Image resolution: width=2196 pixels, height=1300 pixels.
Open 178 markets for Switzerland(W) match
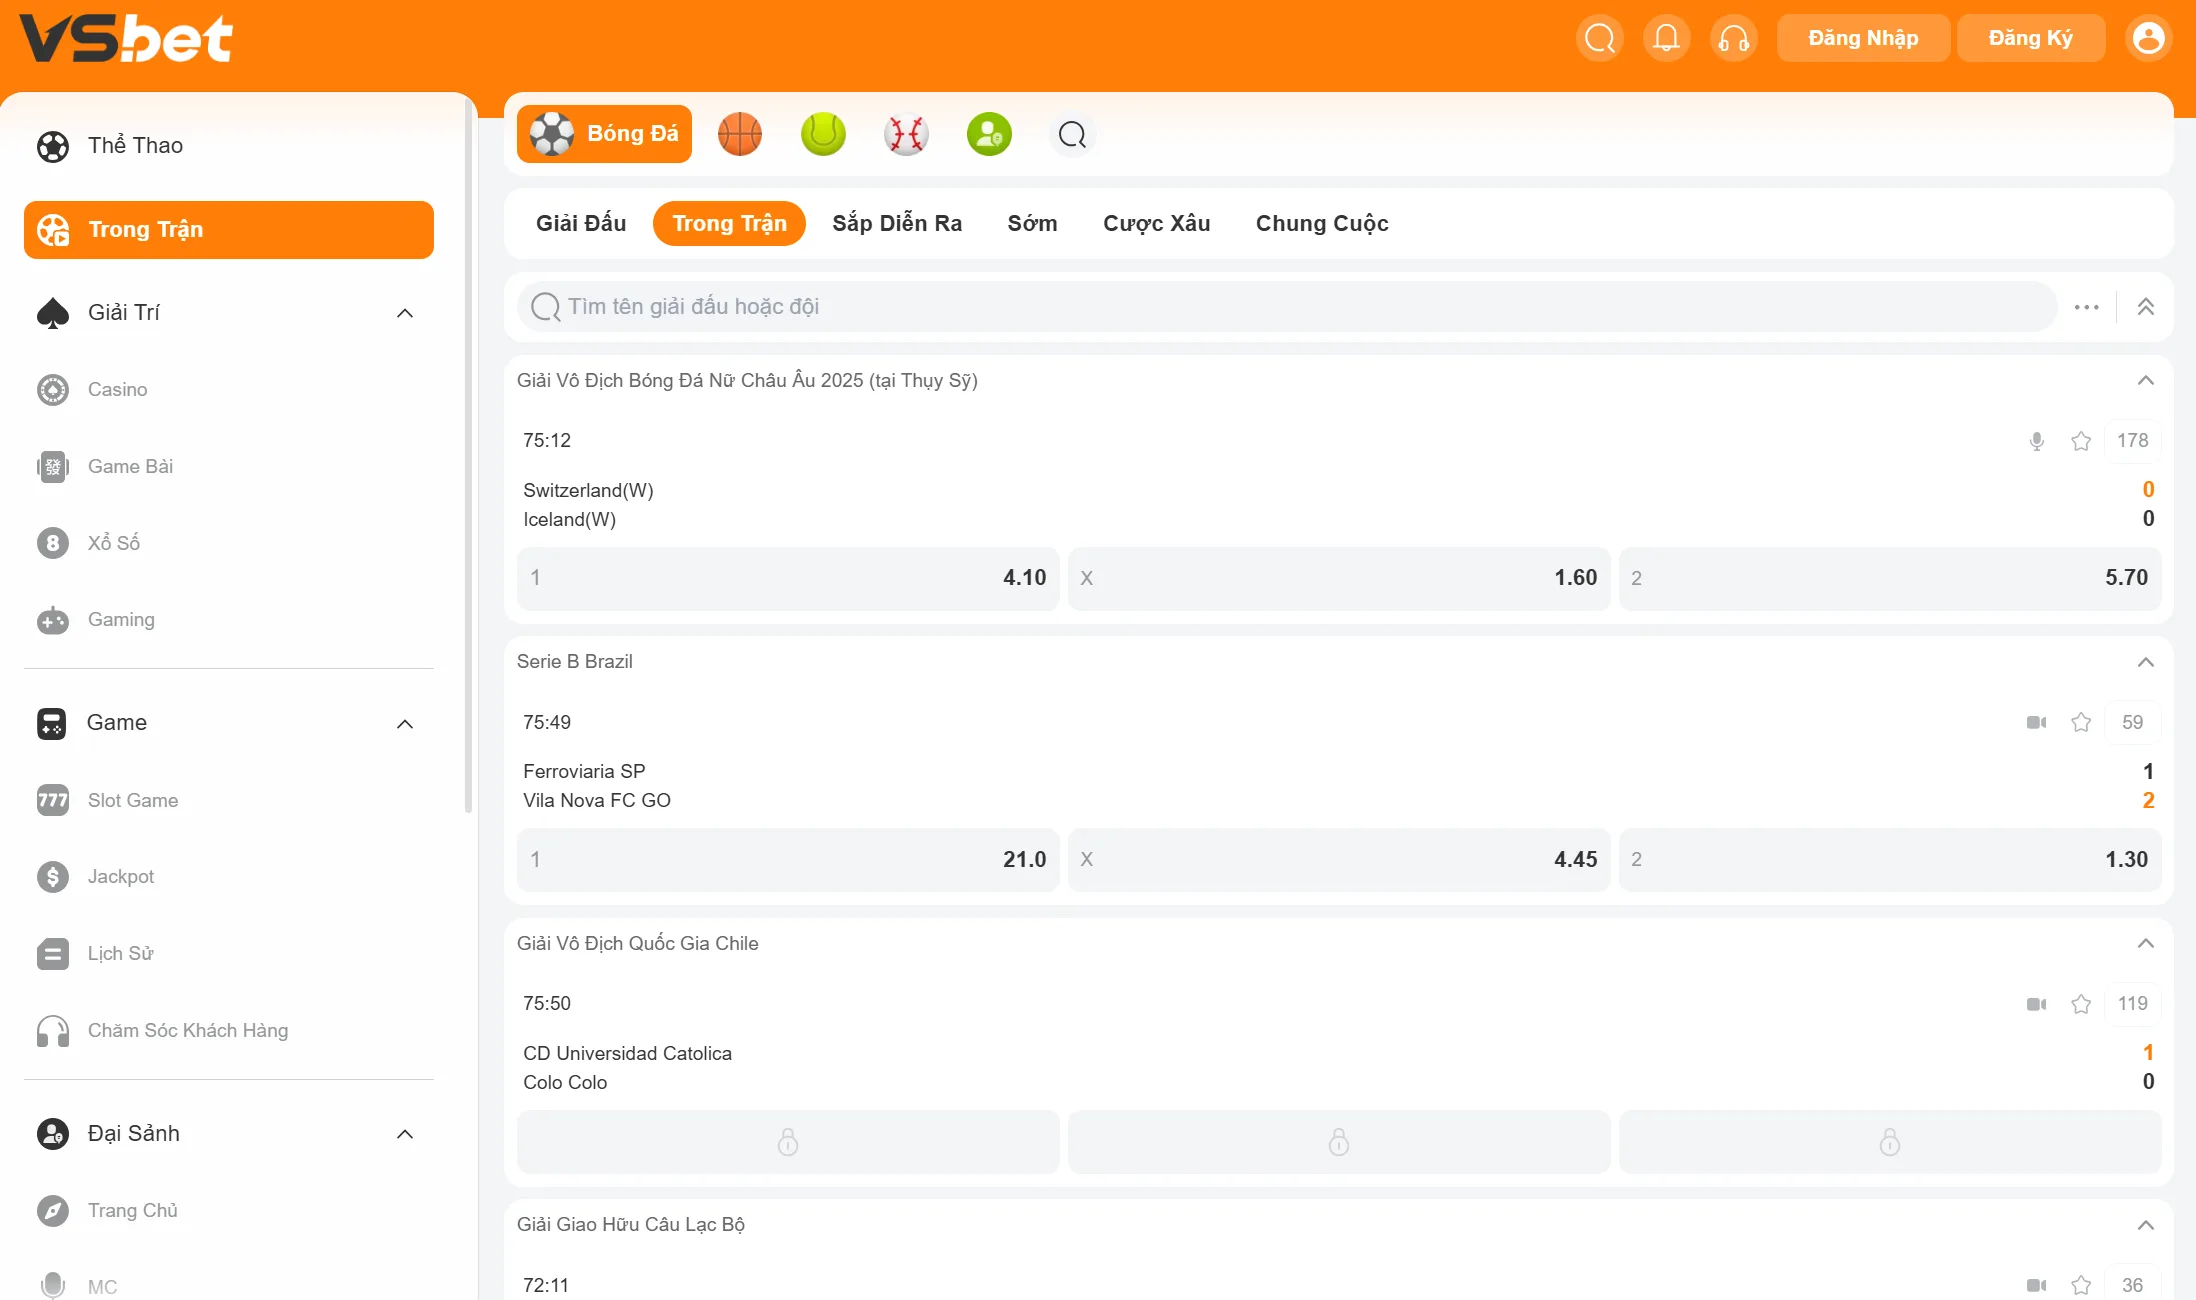(2132, 441)
